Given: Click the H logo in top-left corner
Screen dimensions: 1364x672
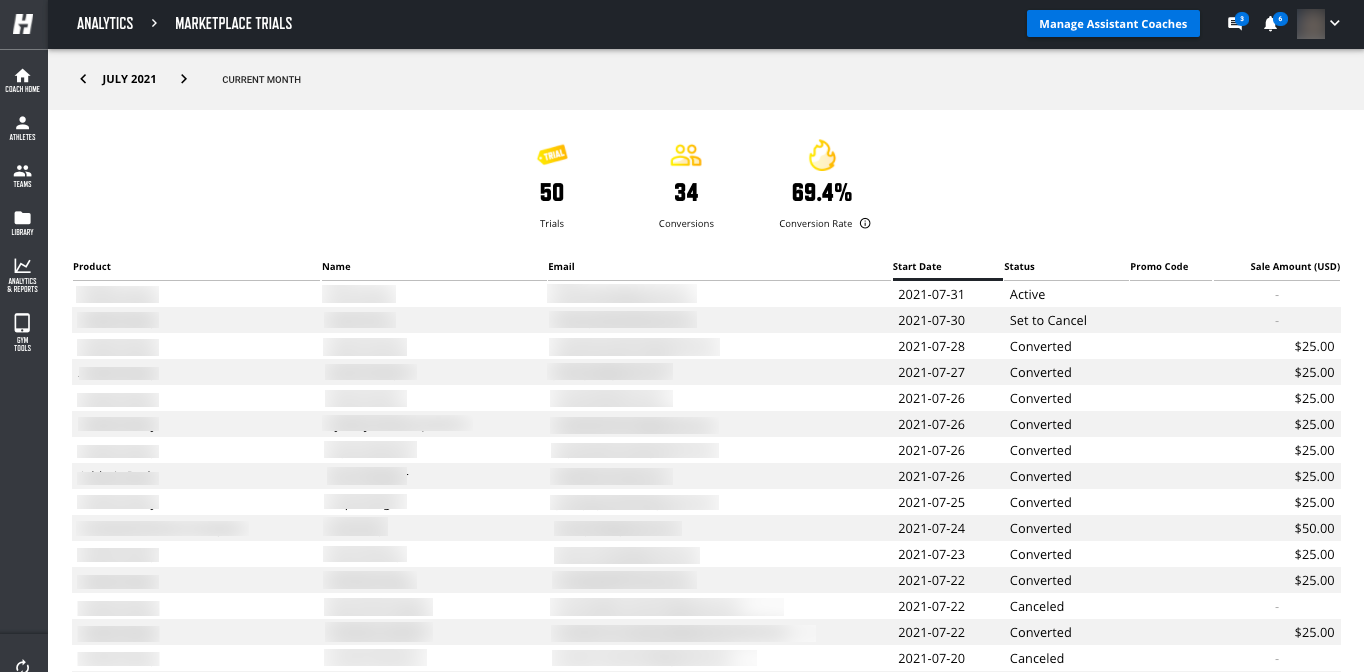Looking at the screenshot, I should coord(23,24).
